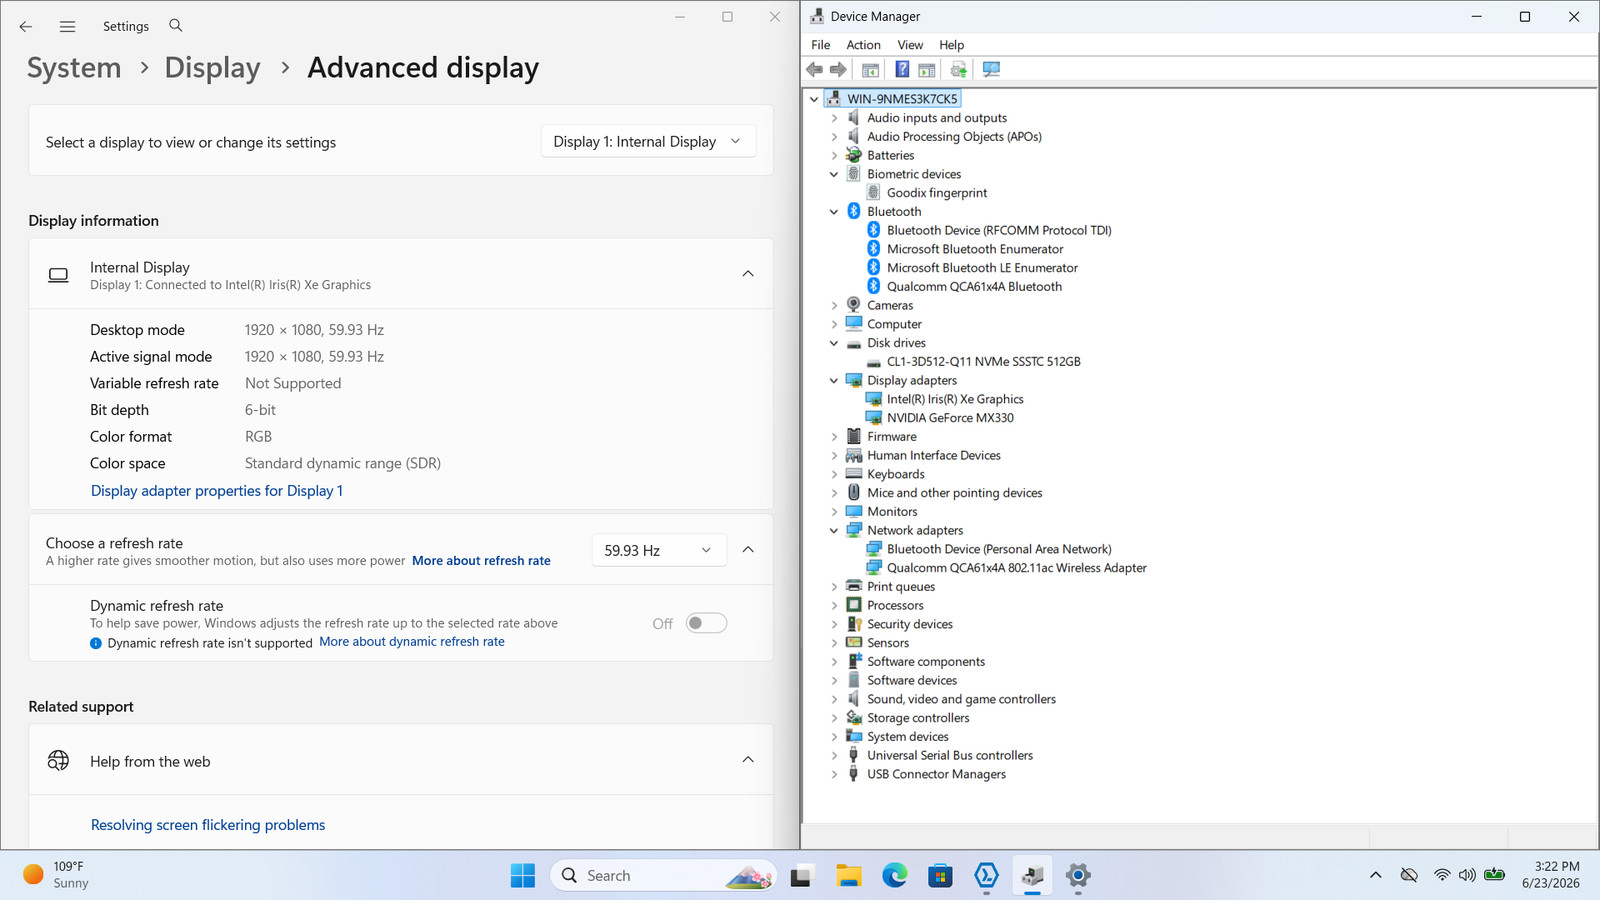The height and width of the screenshot is (900, 1600).
Task: Click the Wi-Fi tray icon
Action: pos(1442,875)
